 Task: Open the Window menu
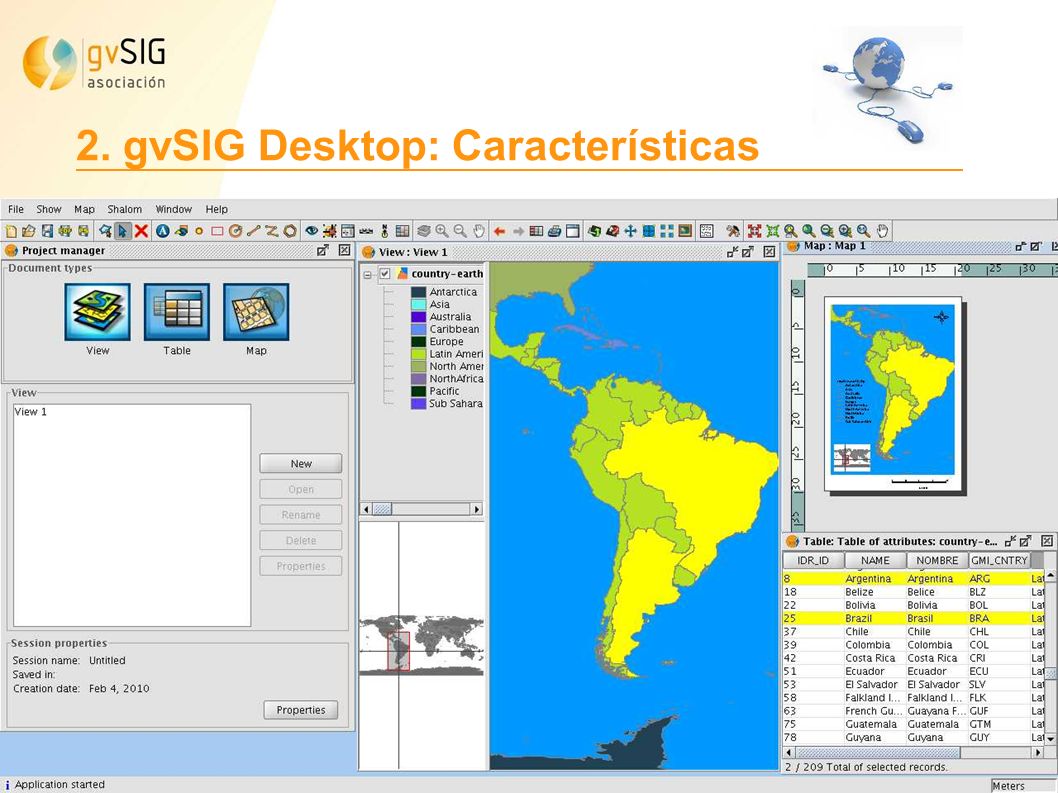coord(173,209)
